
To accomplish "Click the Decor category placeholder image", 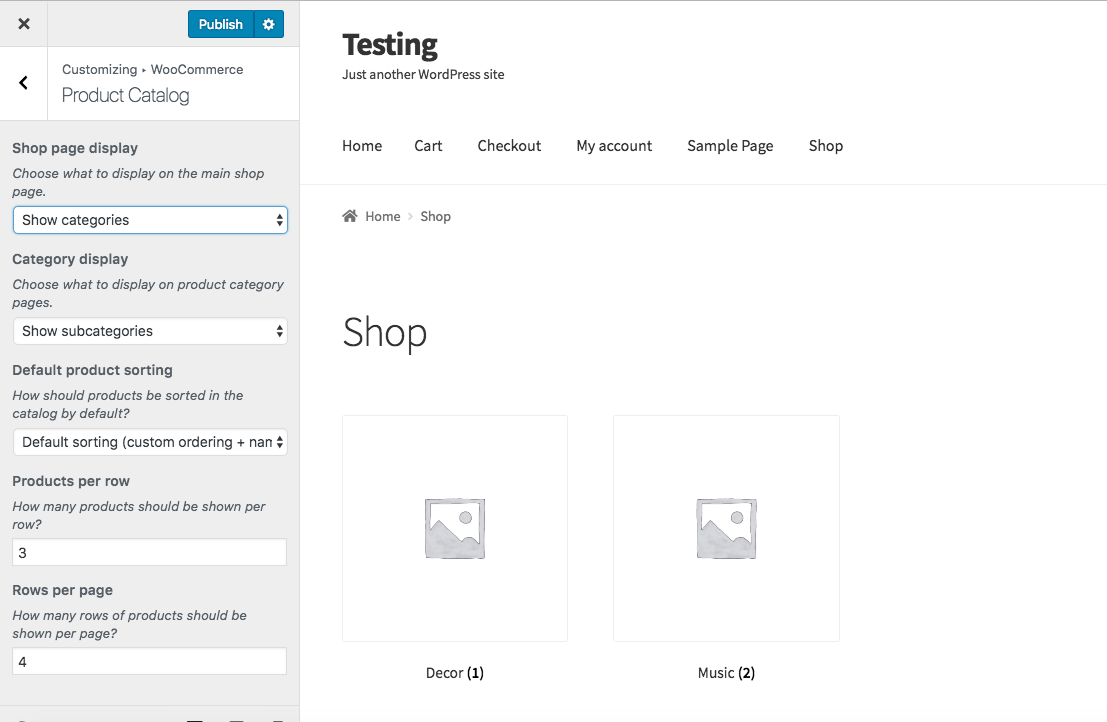I will (455, 528).
